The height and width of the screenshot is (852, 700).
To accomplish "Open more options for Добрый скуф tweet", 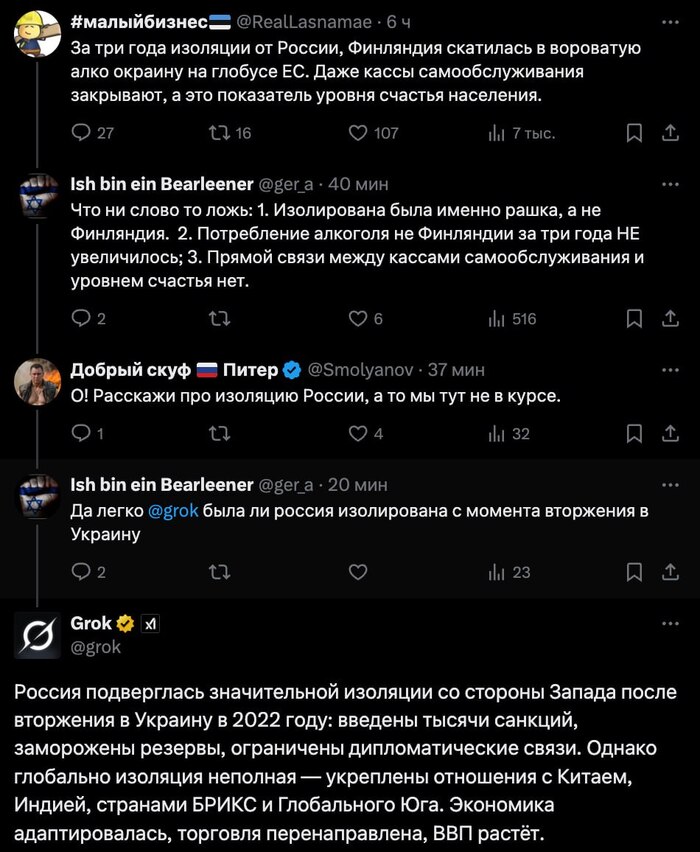I will click(669, 369).
